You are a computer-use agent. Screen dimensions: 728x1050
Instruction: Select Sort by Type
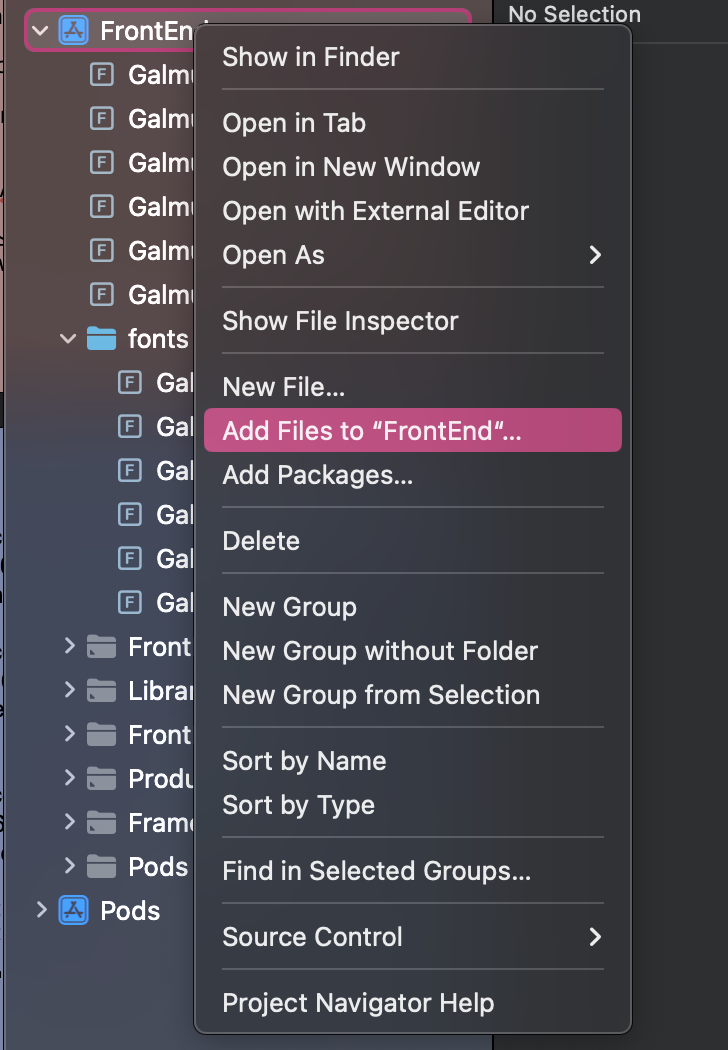(x=298, y=805)
